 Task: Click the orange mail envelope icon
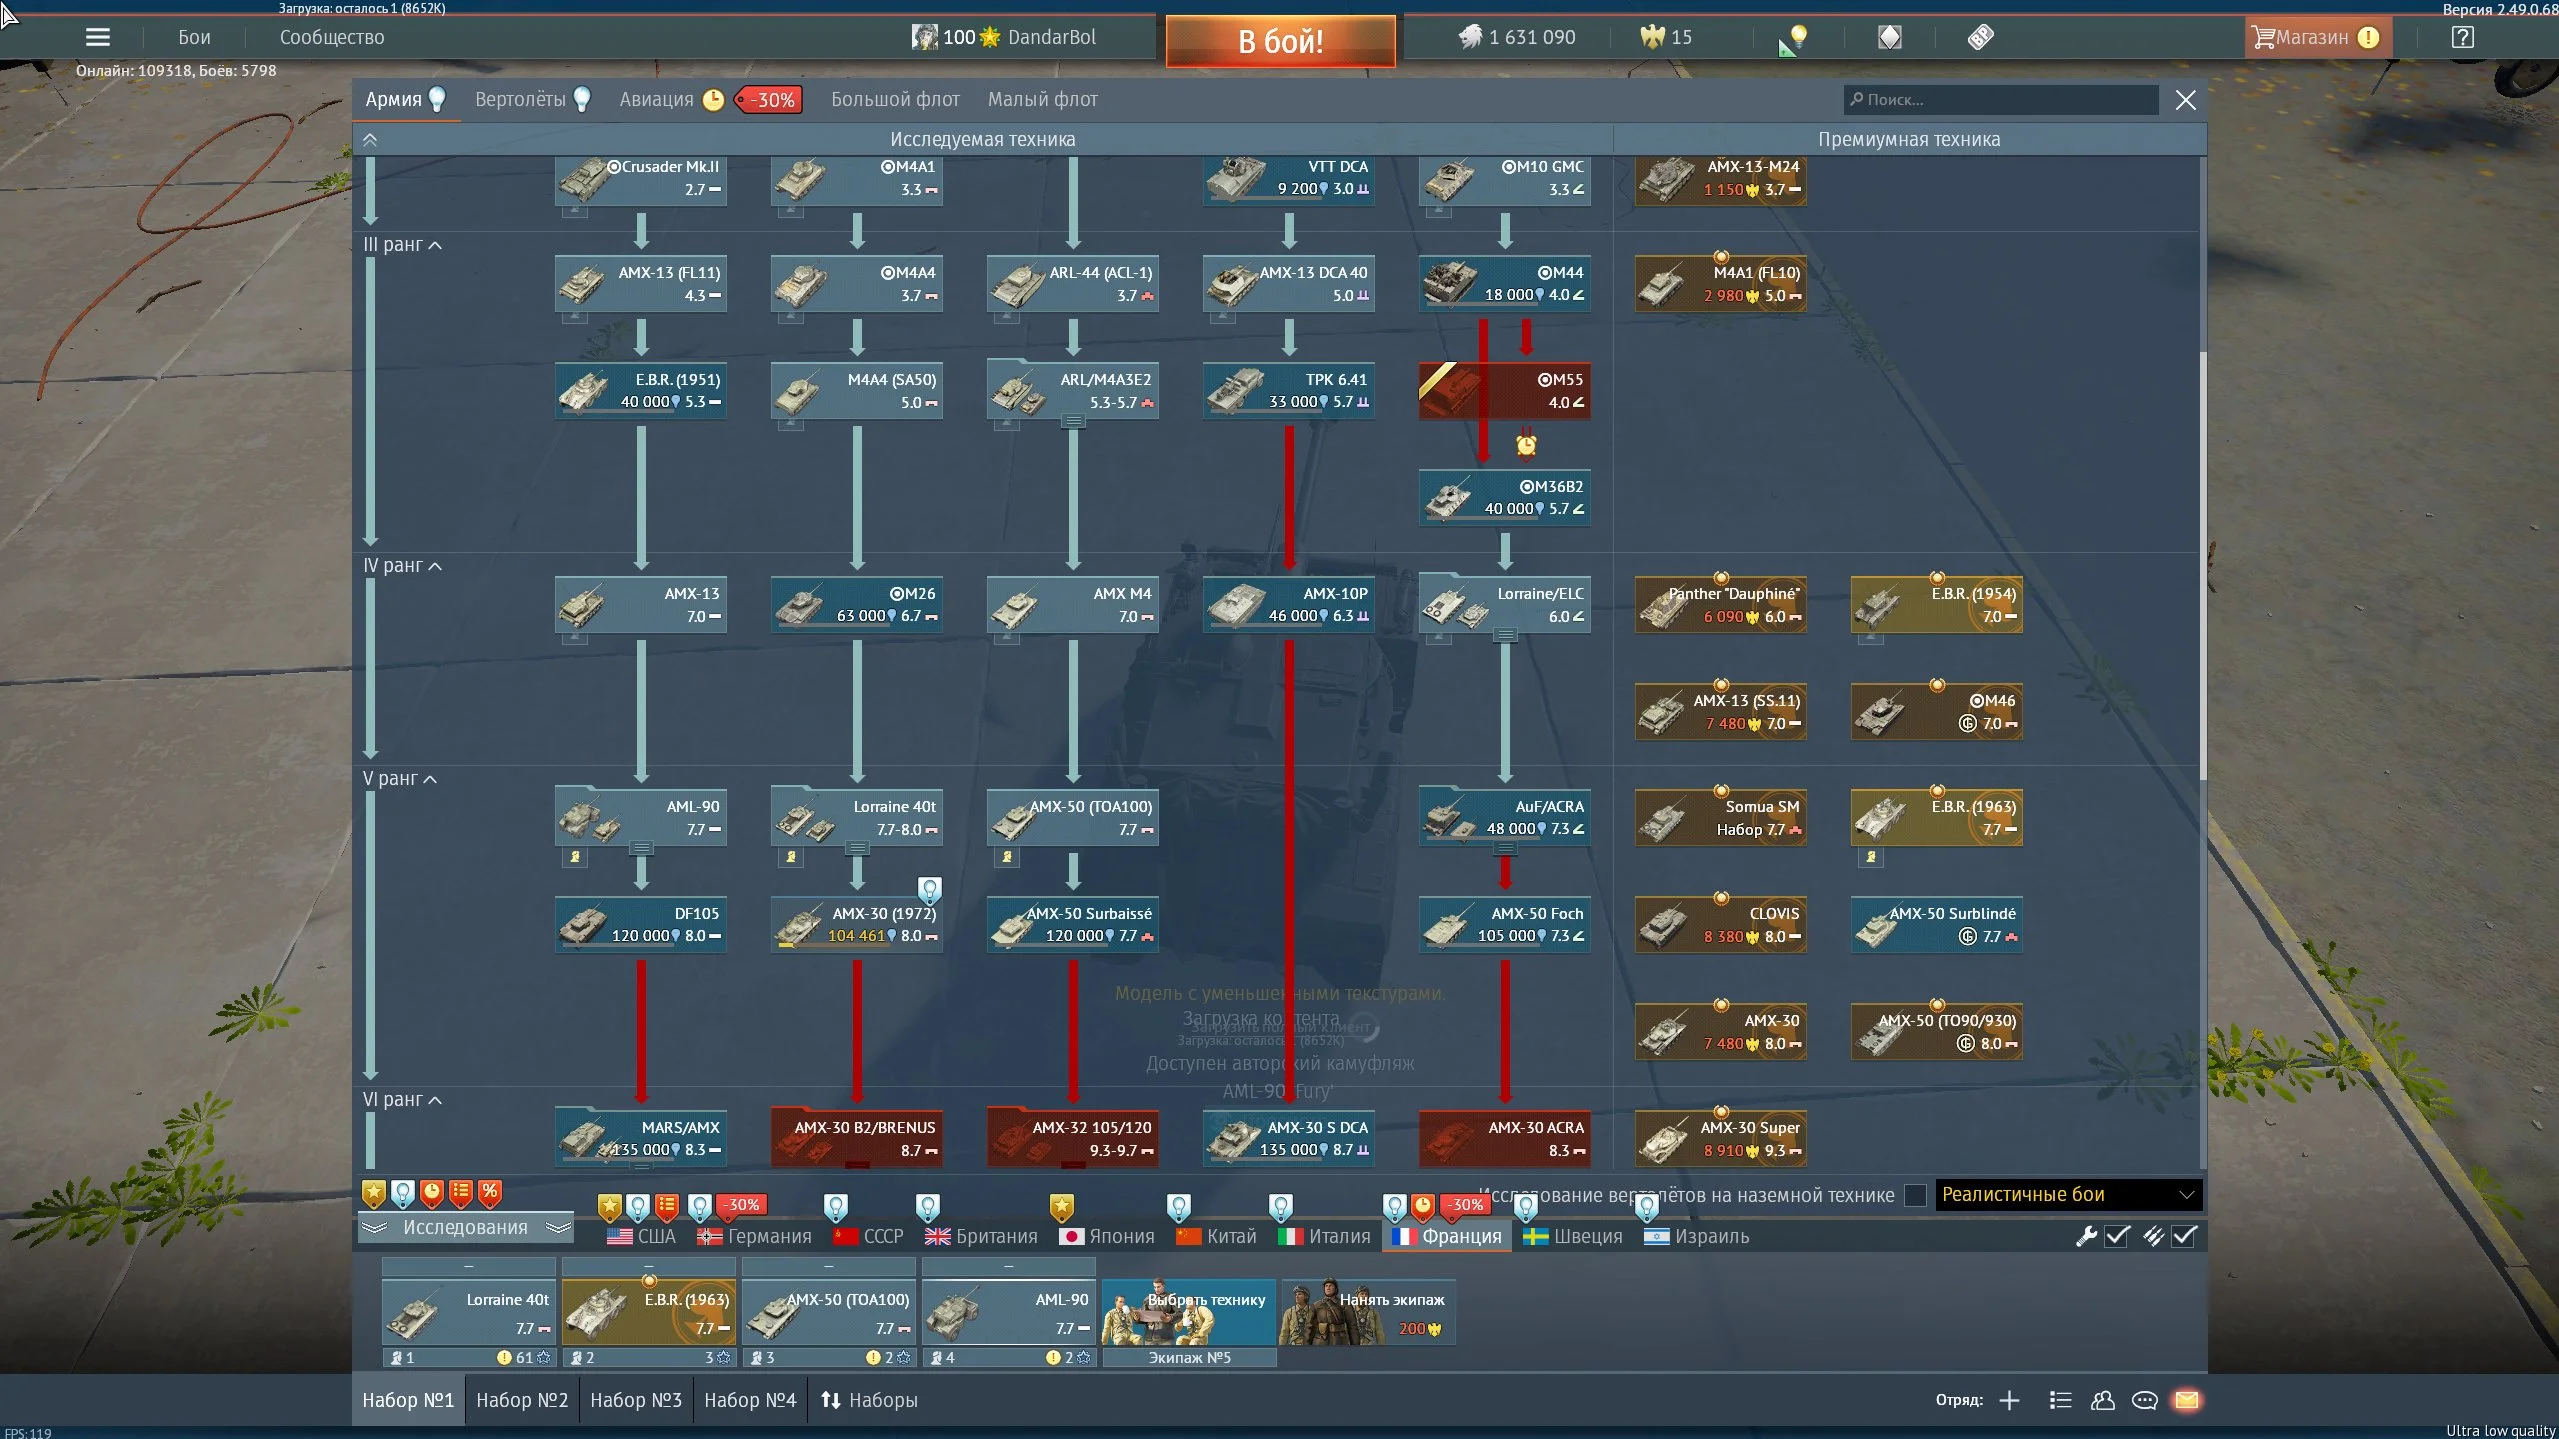pyautogui.click(x=2186, y=1400)
